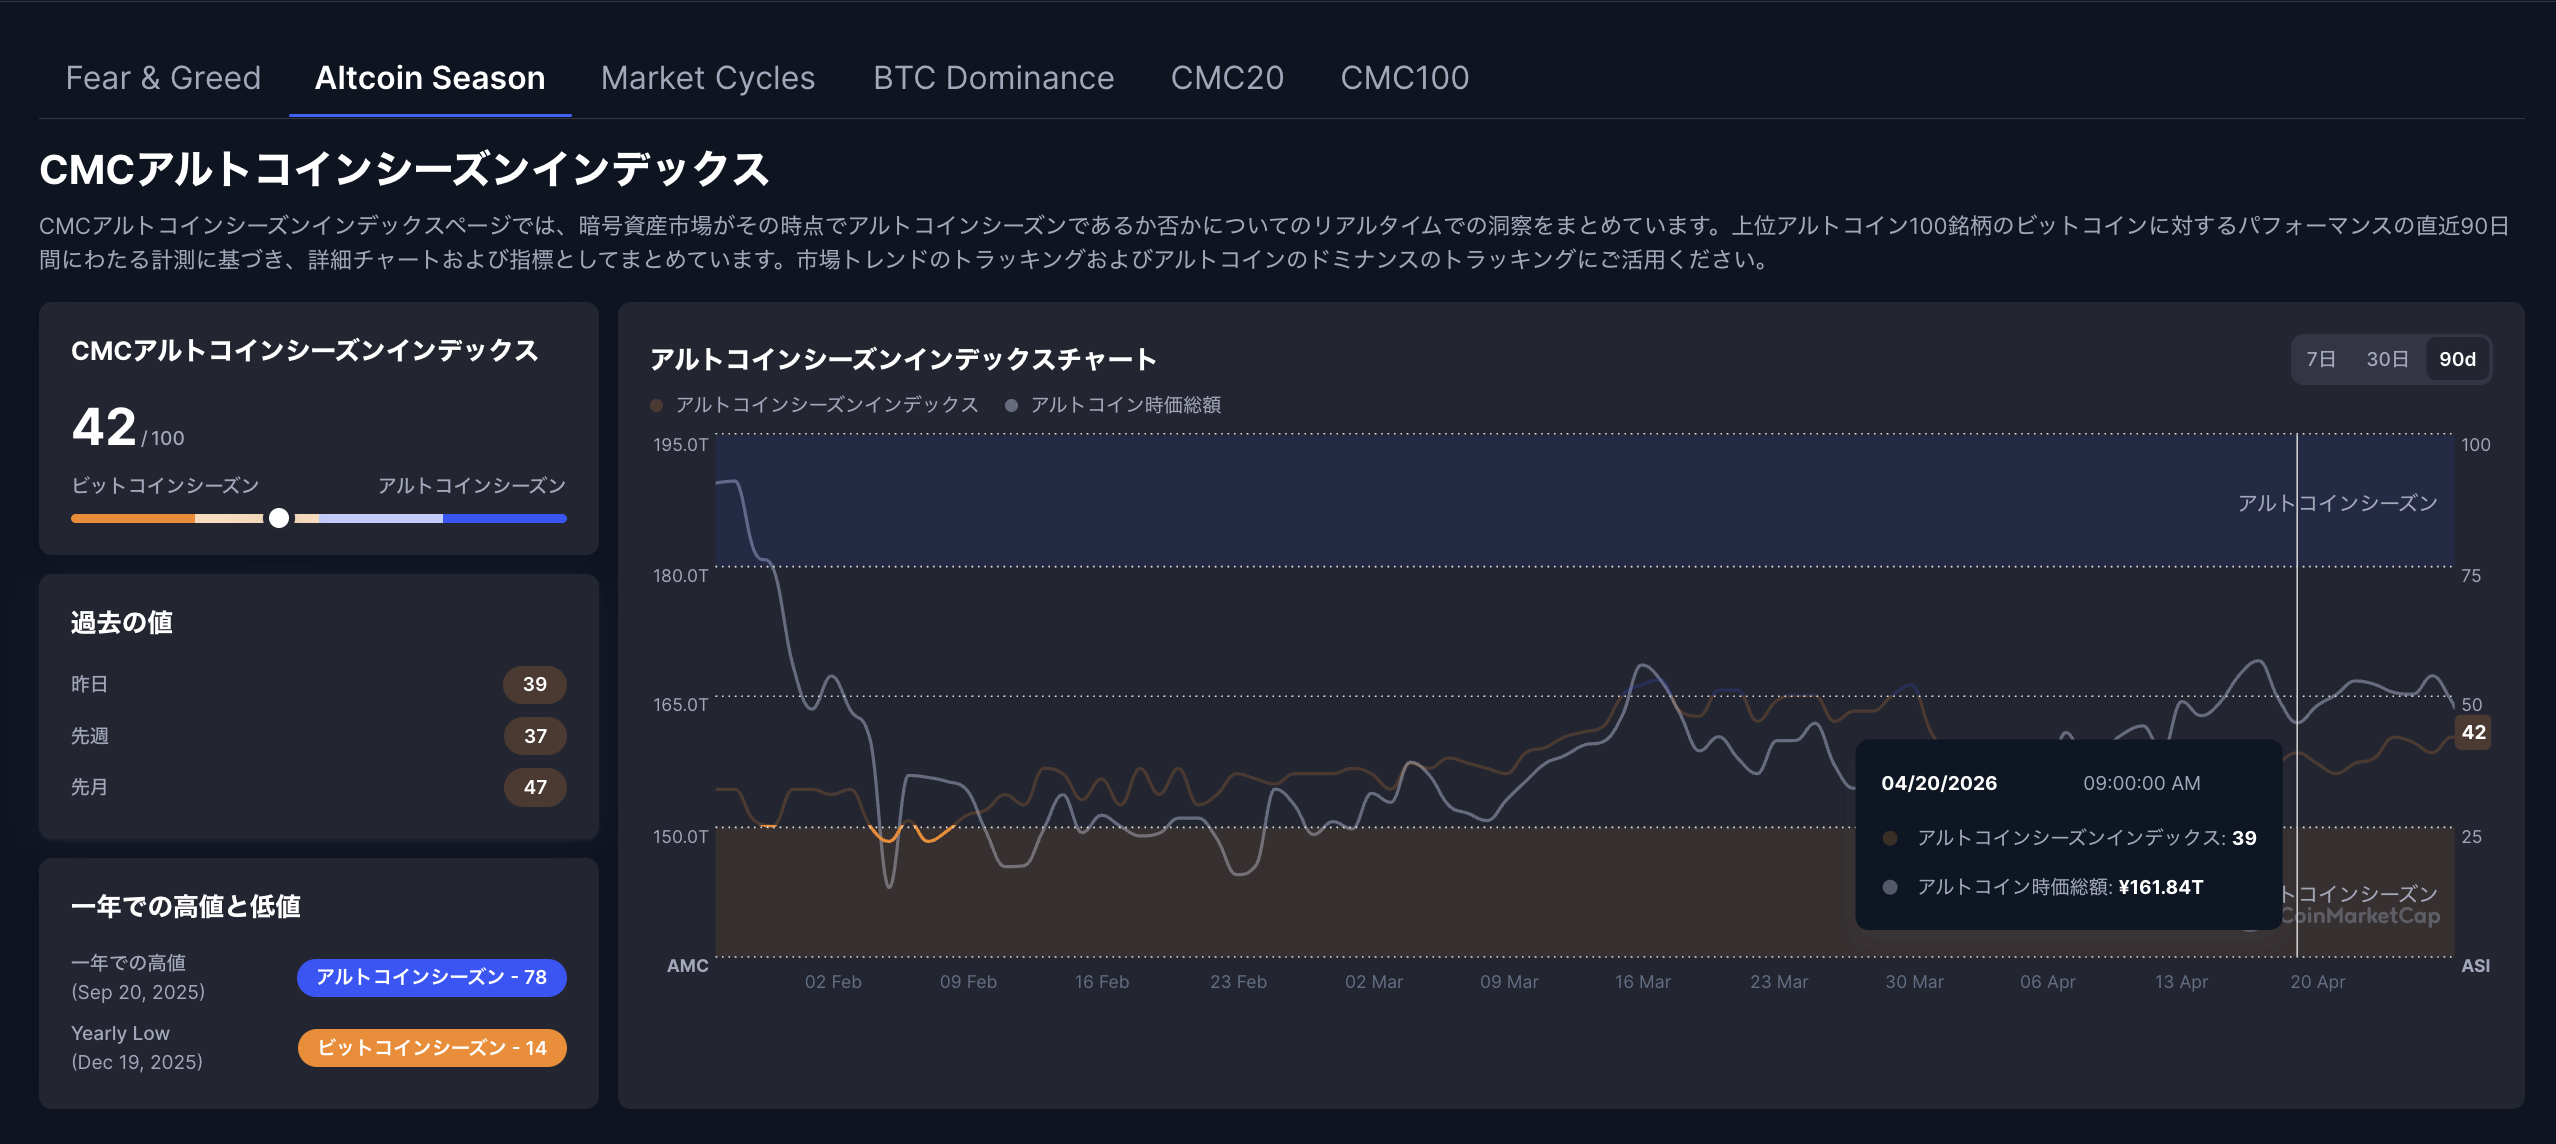Click the current value marker 42 on axis
2556x1144 pixels.
click(x=2473, y=732)
